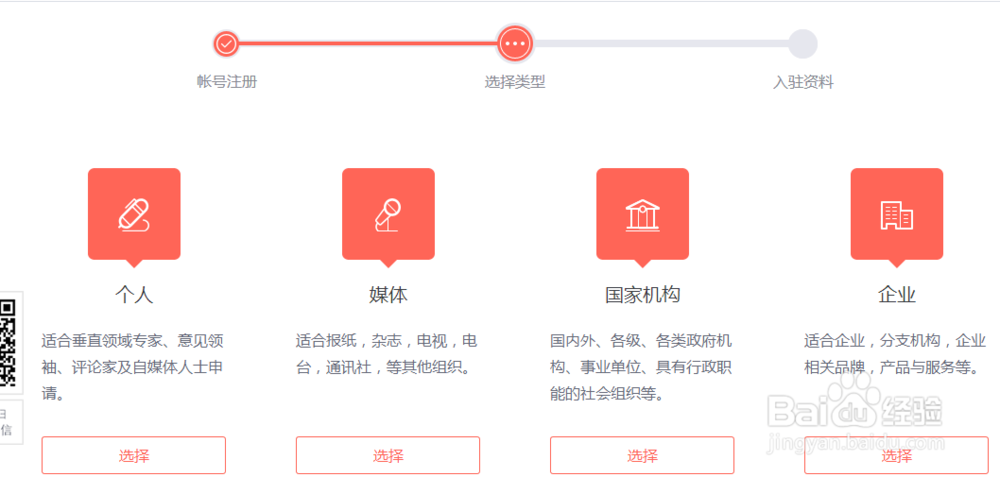
Task: Click the 选择类型 step label
Action: [x=515, y=82]
